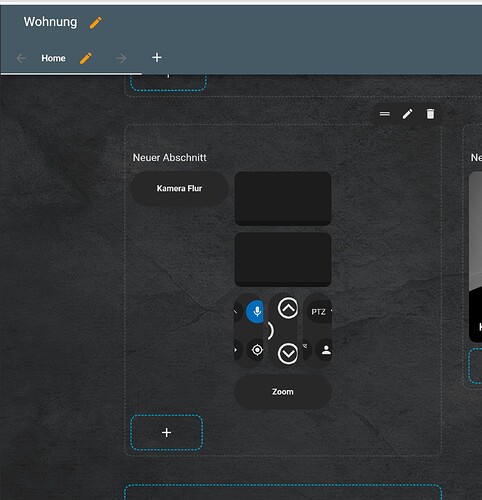The height and width of the screenshot is (500, 482).
Task: Select the Home tab
Action: coord(53,58)
